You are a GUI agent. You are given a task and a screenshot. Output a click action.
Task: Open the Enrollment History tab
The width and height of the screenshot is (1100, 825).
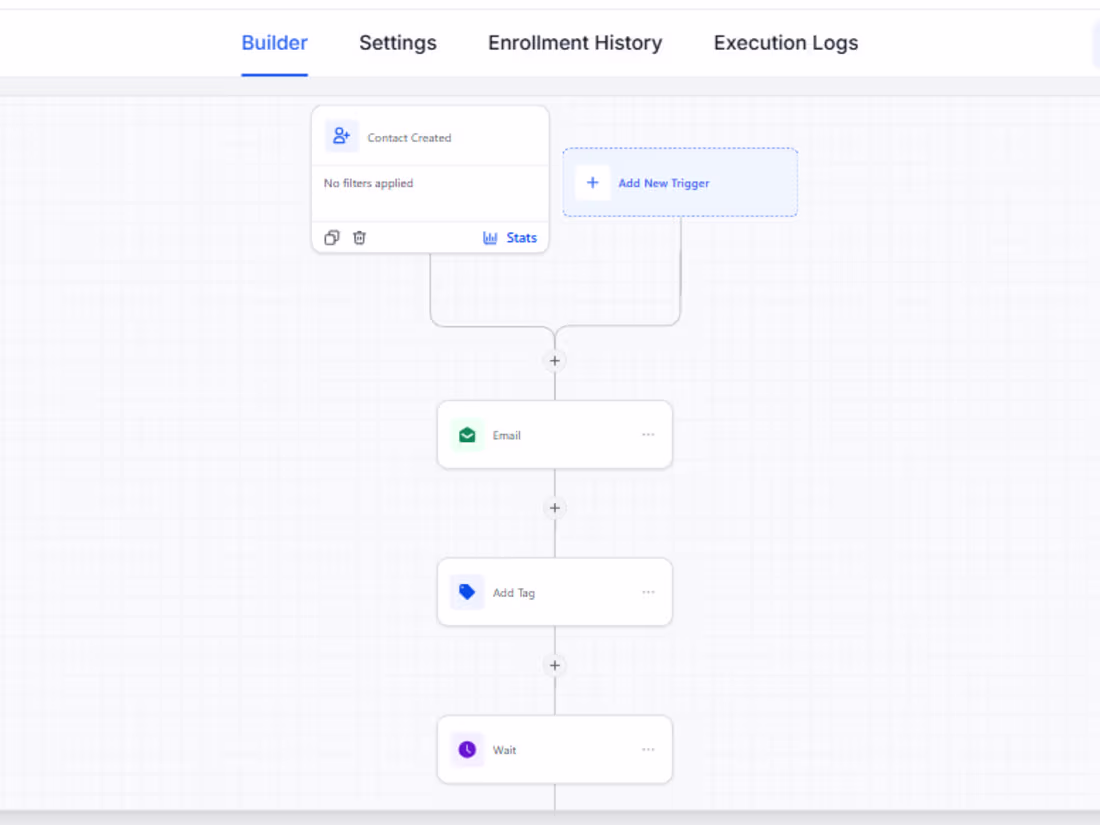tap(575, 43)
